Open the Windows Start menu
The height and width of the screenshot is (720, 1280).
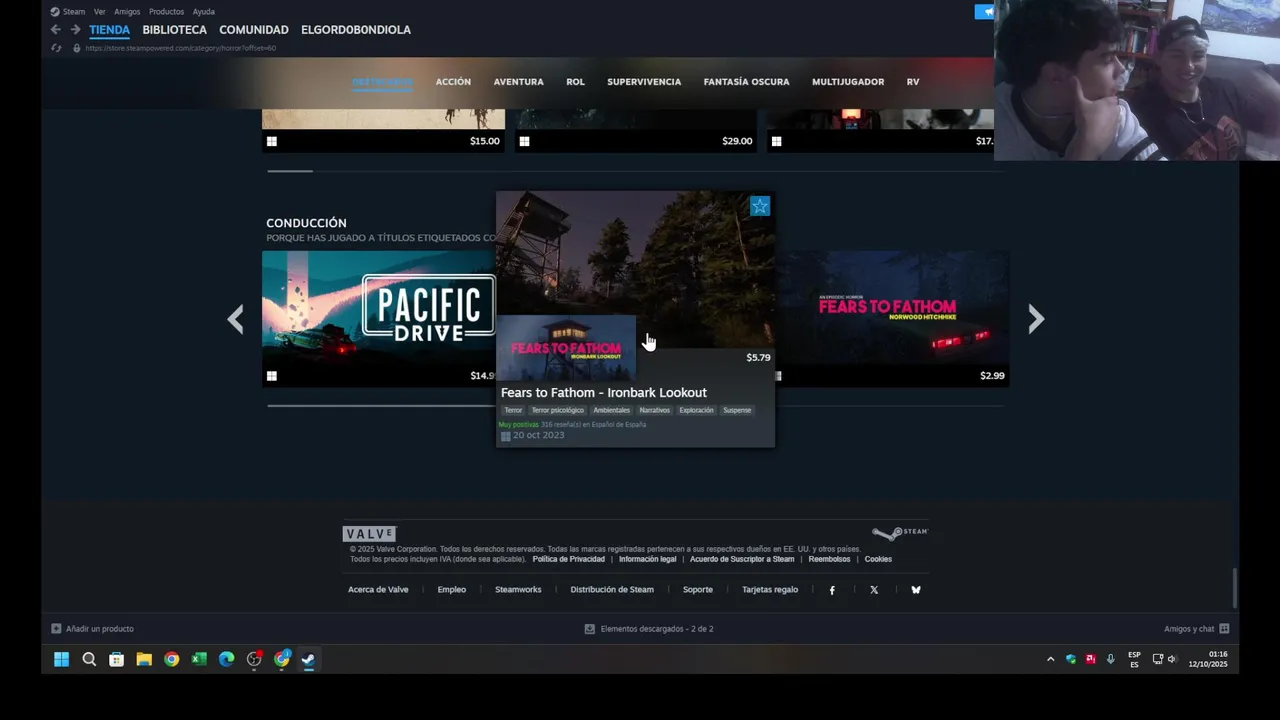tap(61, 659)
